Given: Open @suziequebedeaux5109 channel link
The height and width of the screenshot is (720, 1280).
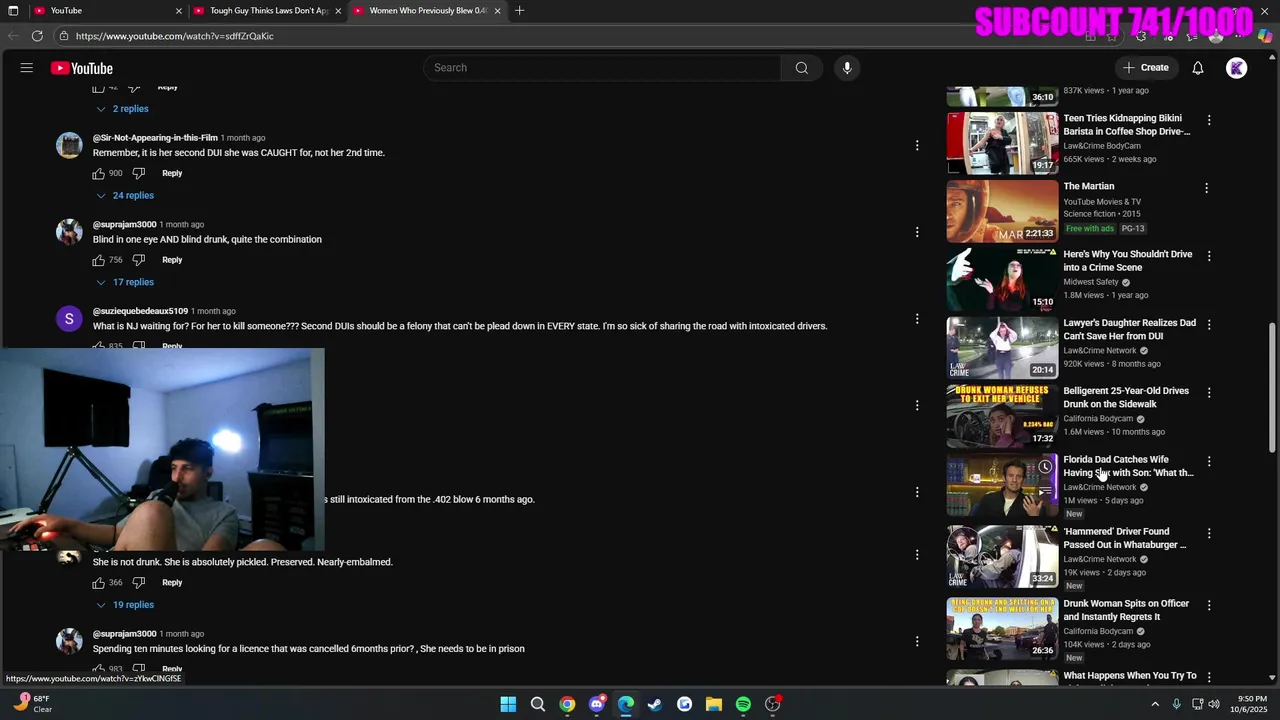Looking at the screenshot, I should tap(140, 311).
